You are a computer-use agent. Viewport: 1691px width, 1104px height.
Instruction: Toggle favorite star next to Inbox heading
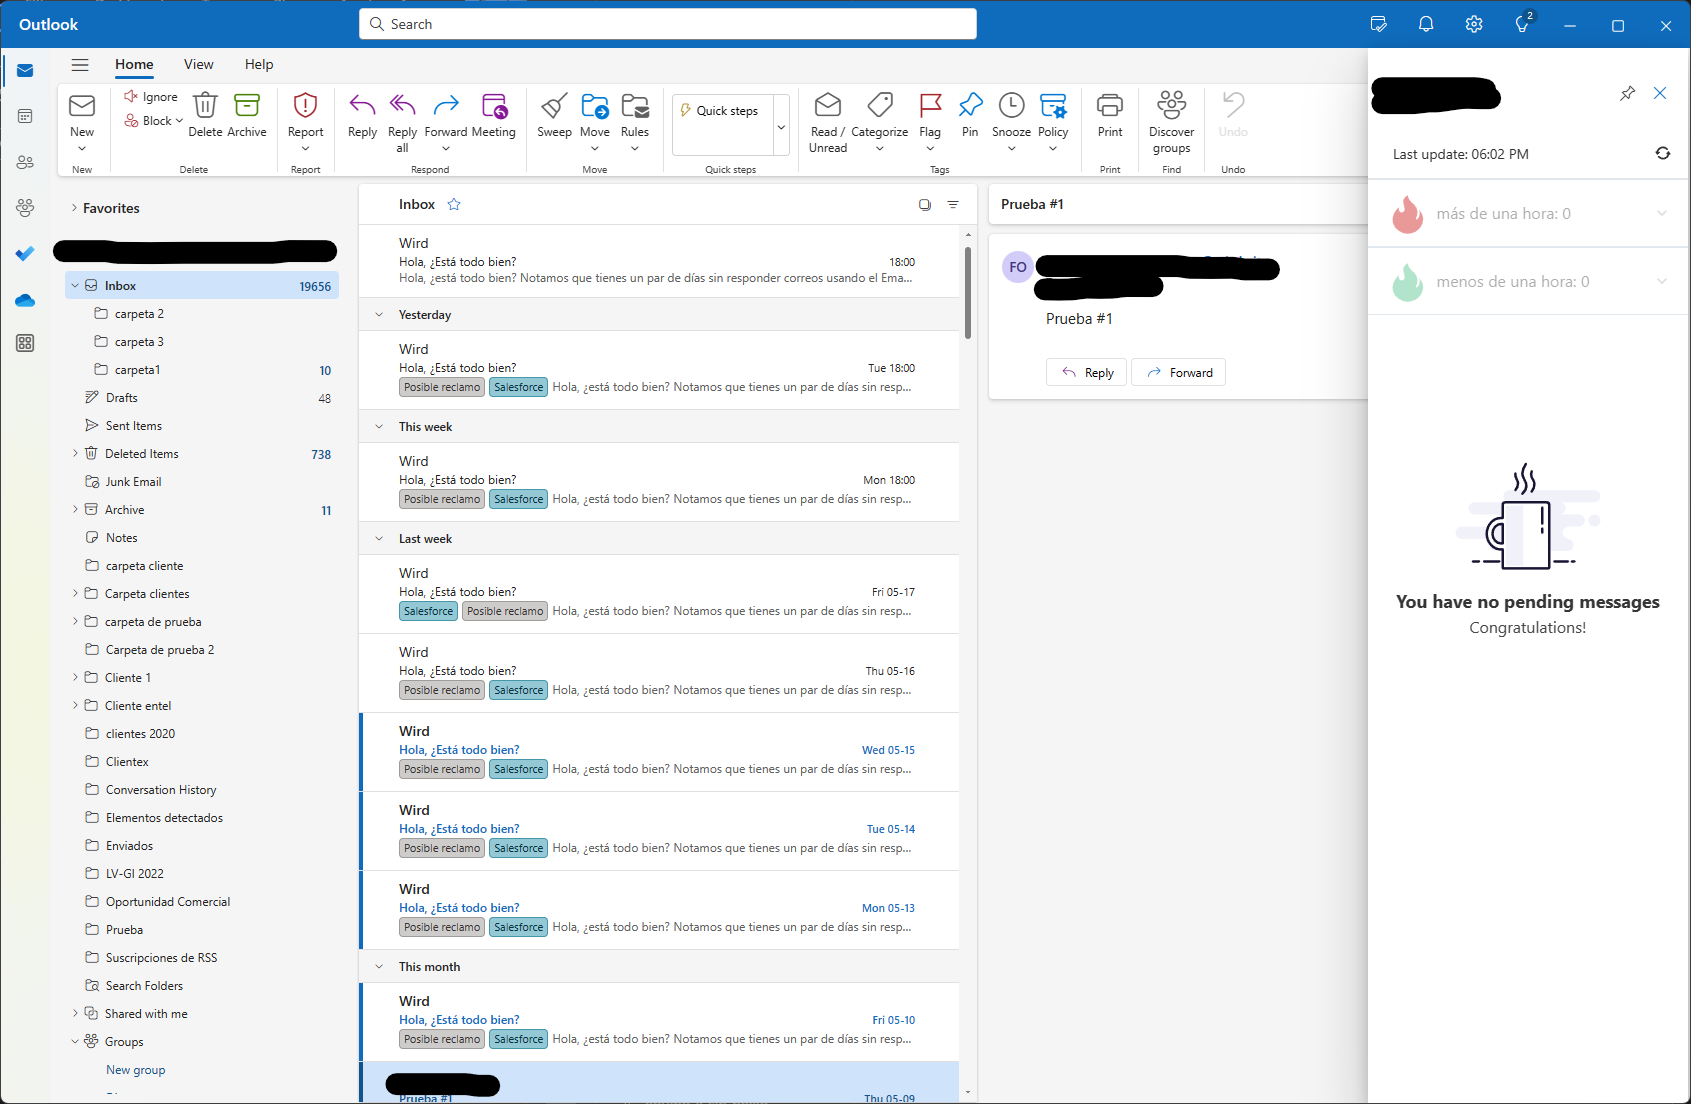click(x=454, y=204)
